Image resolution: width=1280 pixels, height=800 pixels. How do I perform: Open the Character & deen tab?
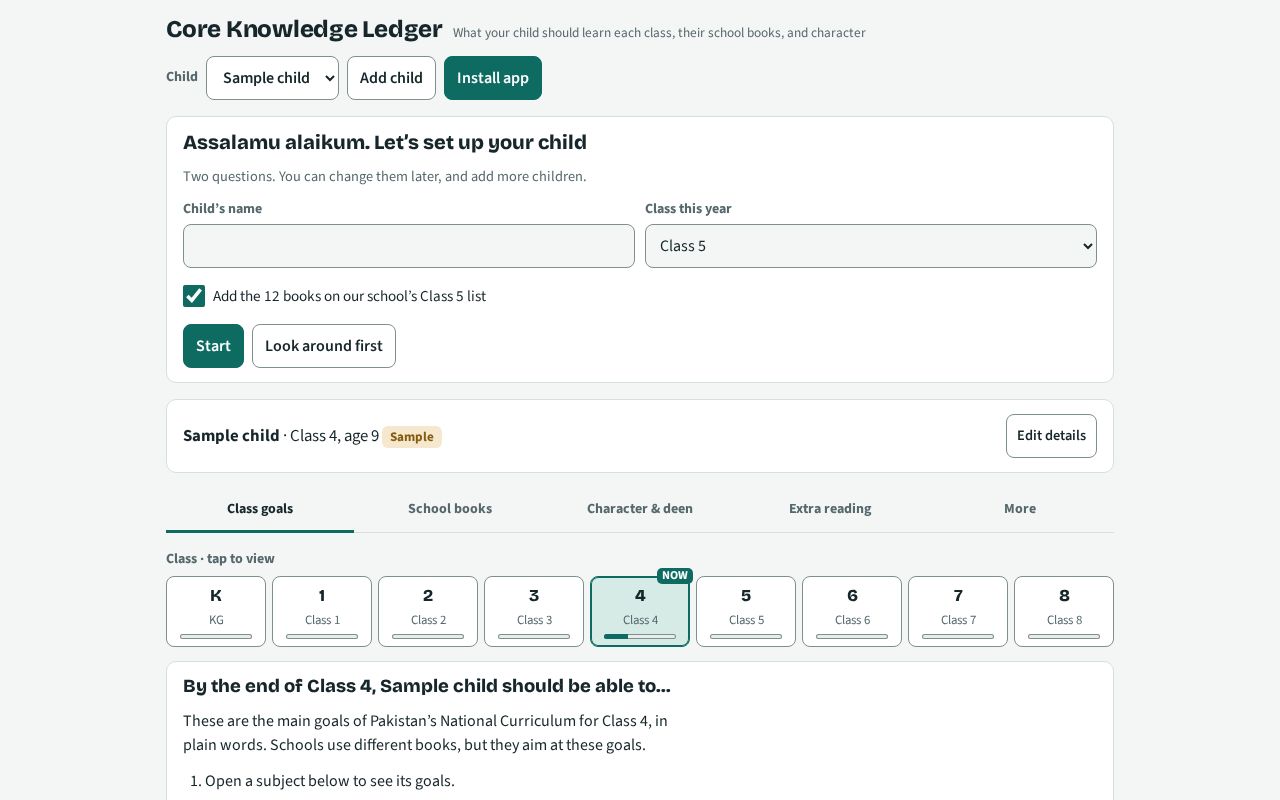tap(640, 508)
